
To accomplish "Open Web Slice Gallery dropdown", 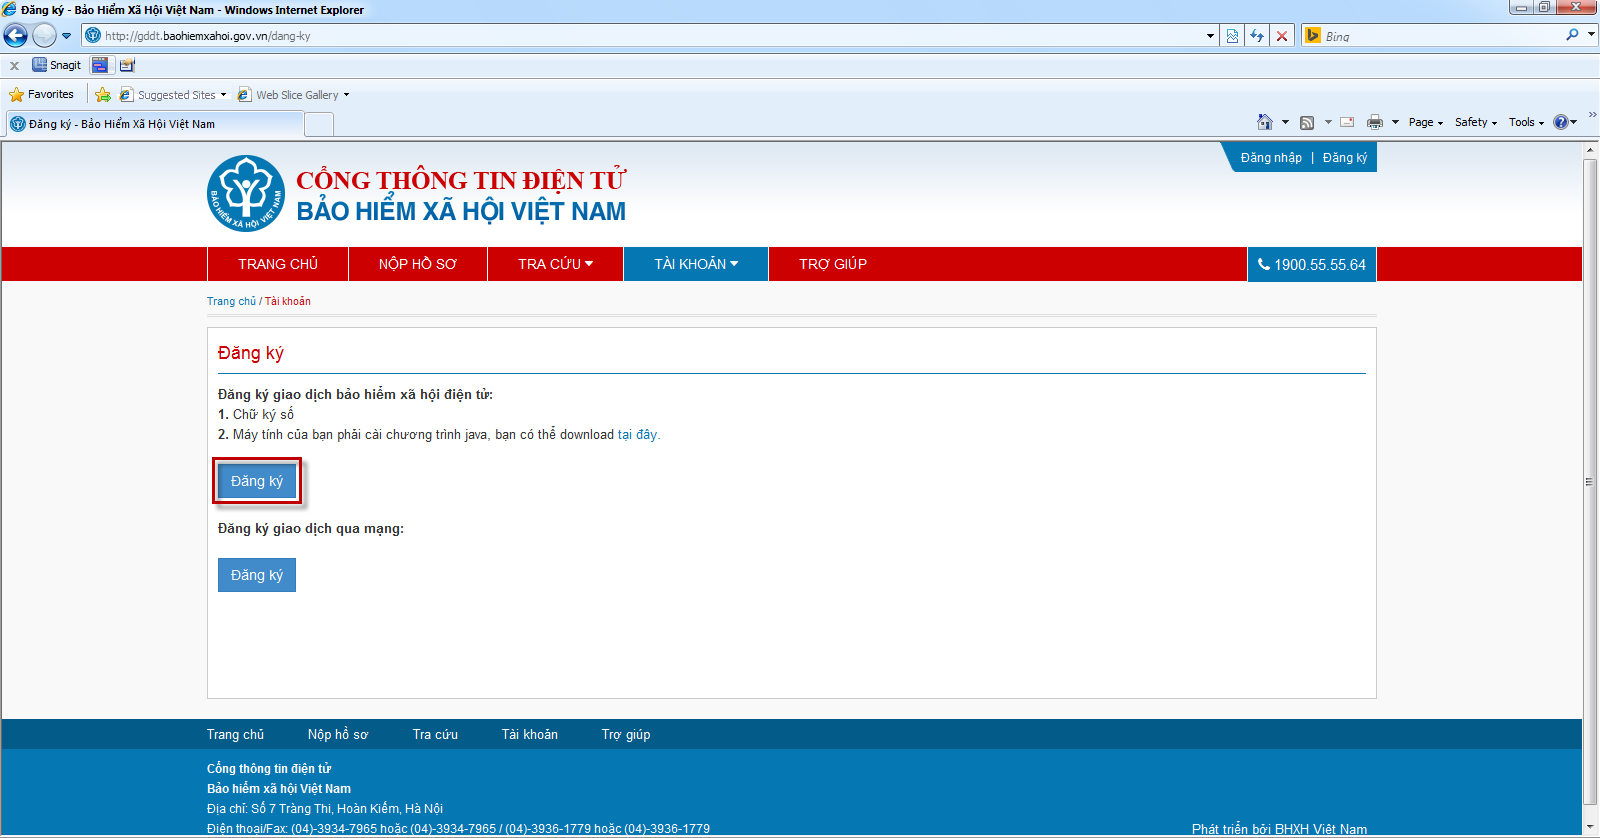I will tap(293, 95).
